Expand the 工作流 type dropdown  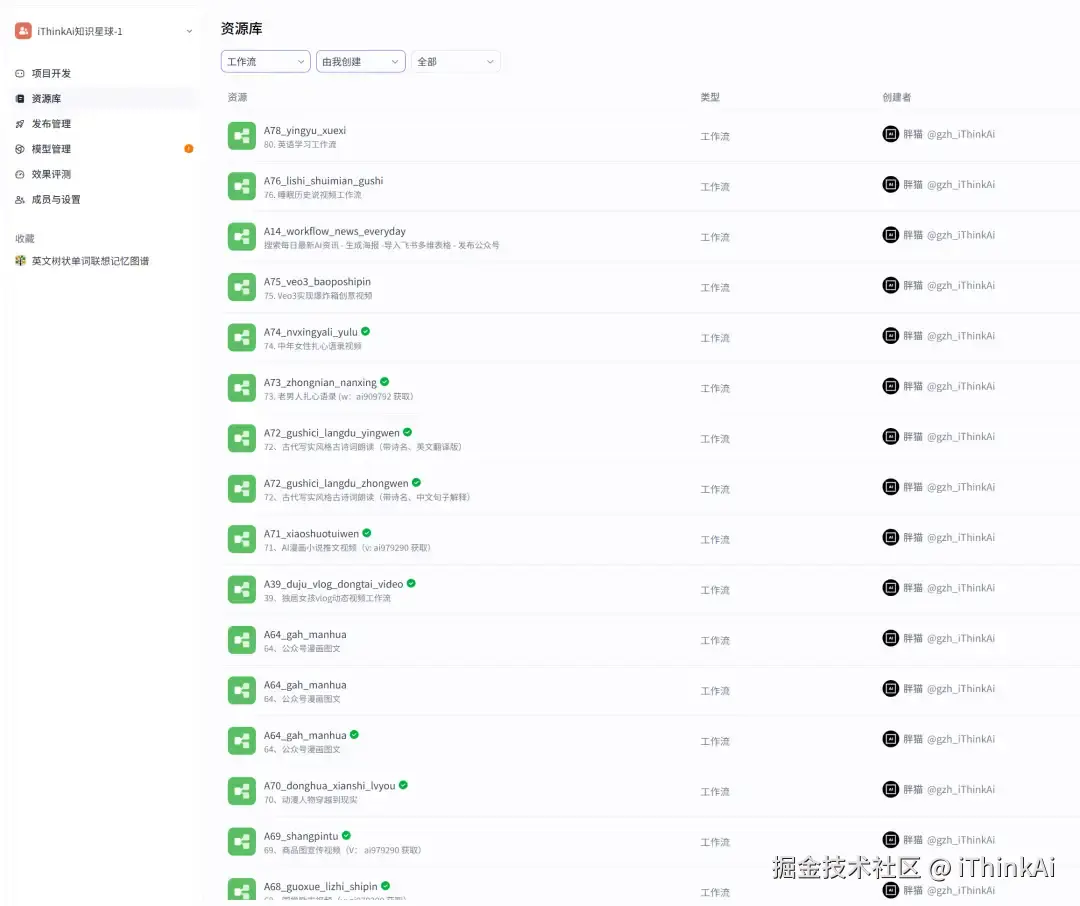click(265, 61)
